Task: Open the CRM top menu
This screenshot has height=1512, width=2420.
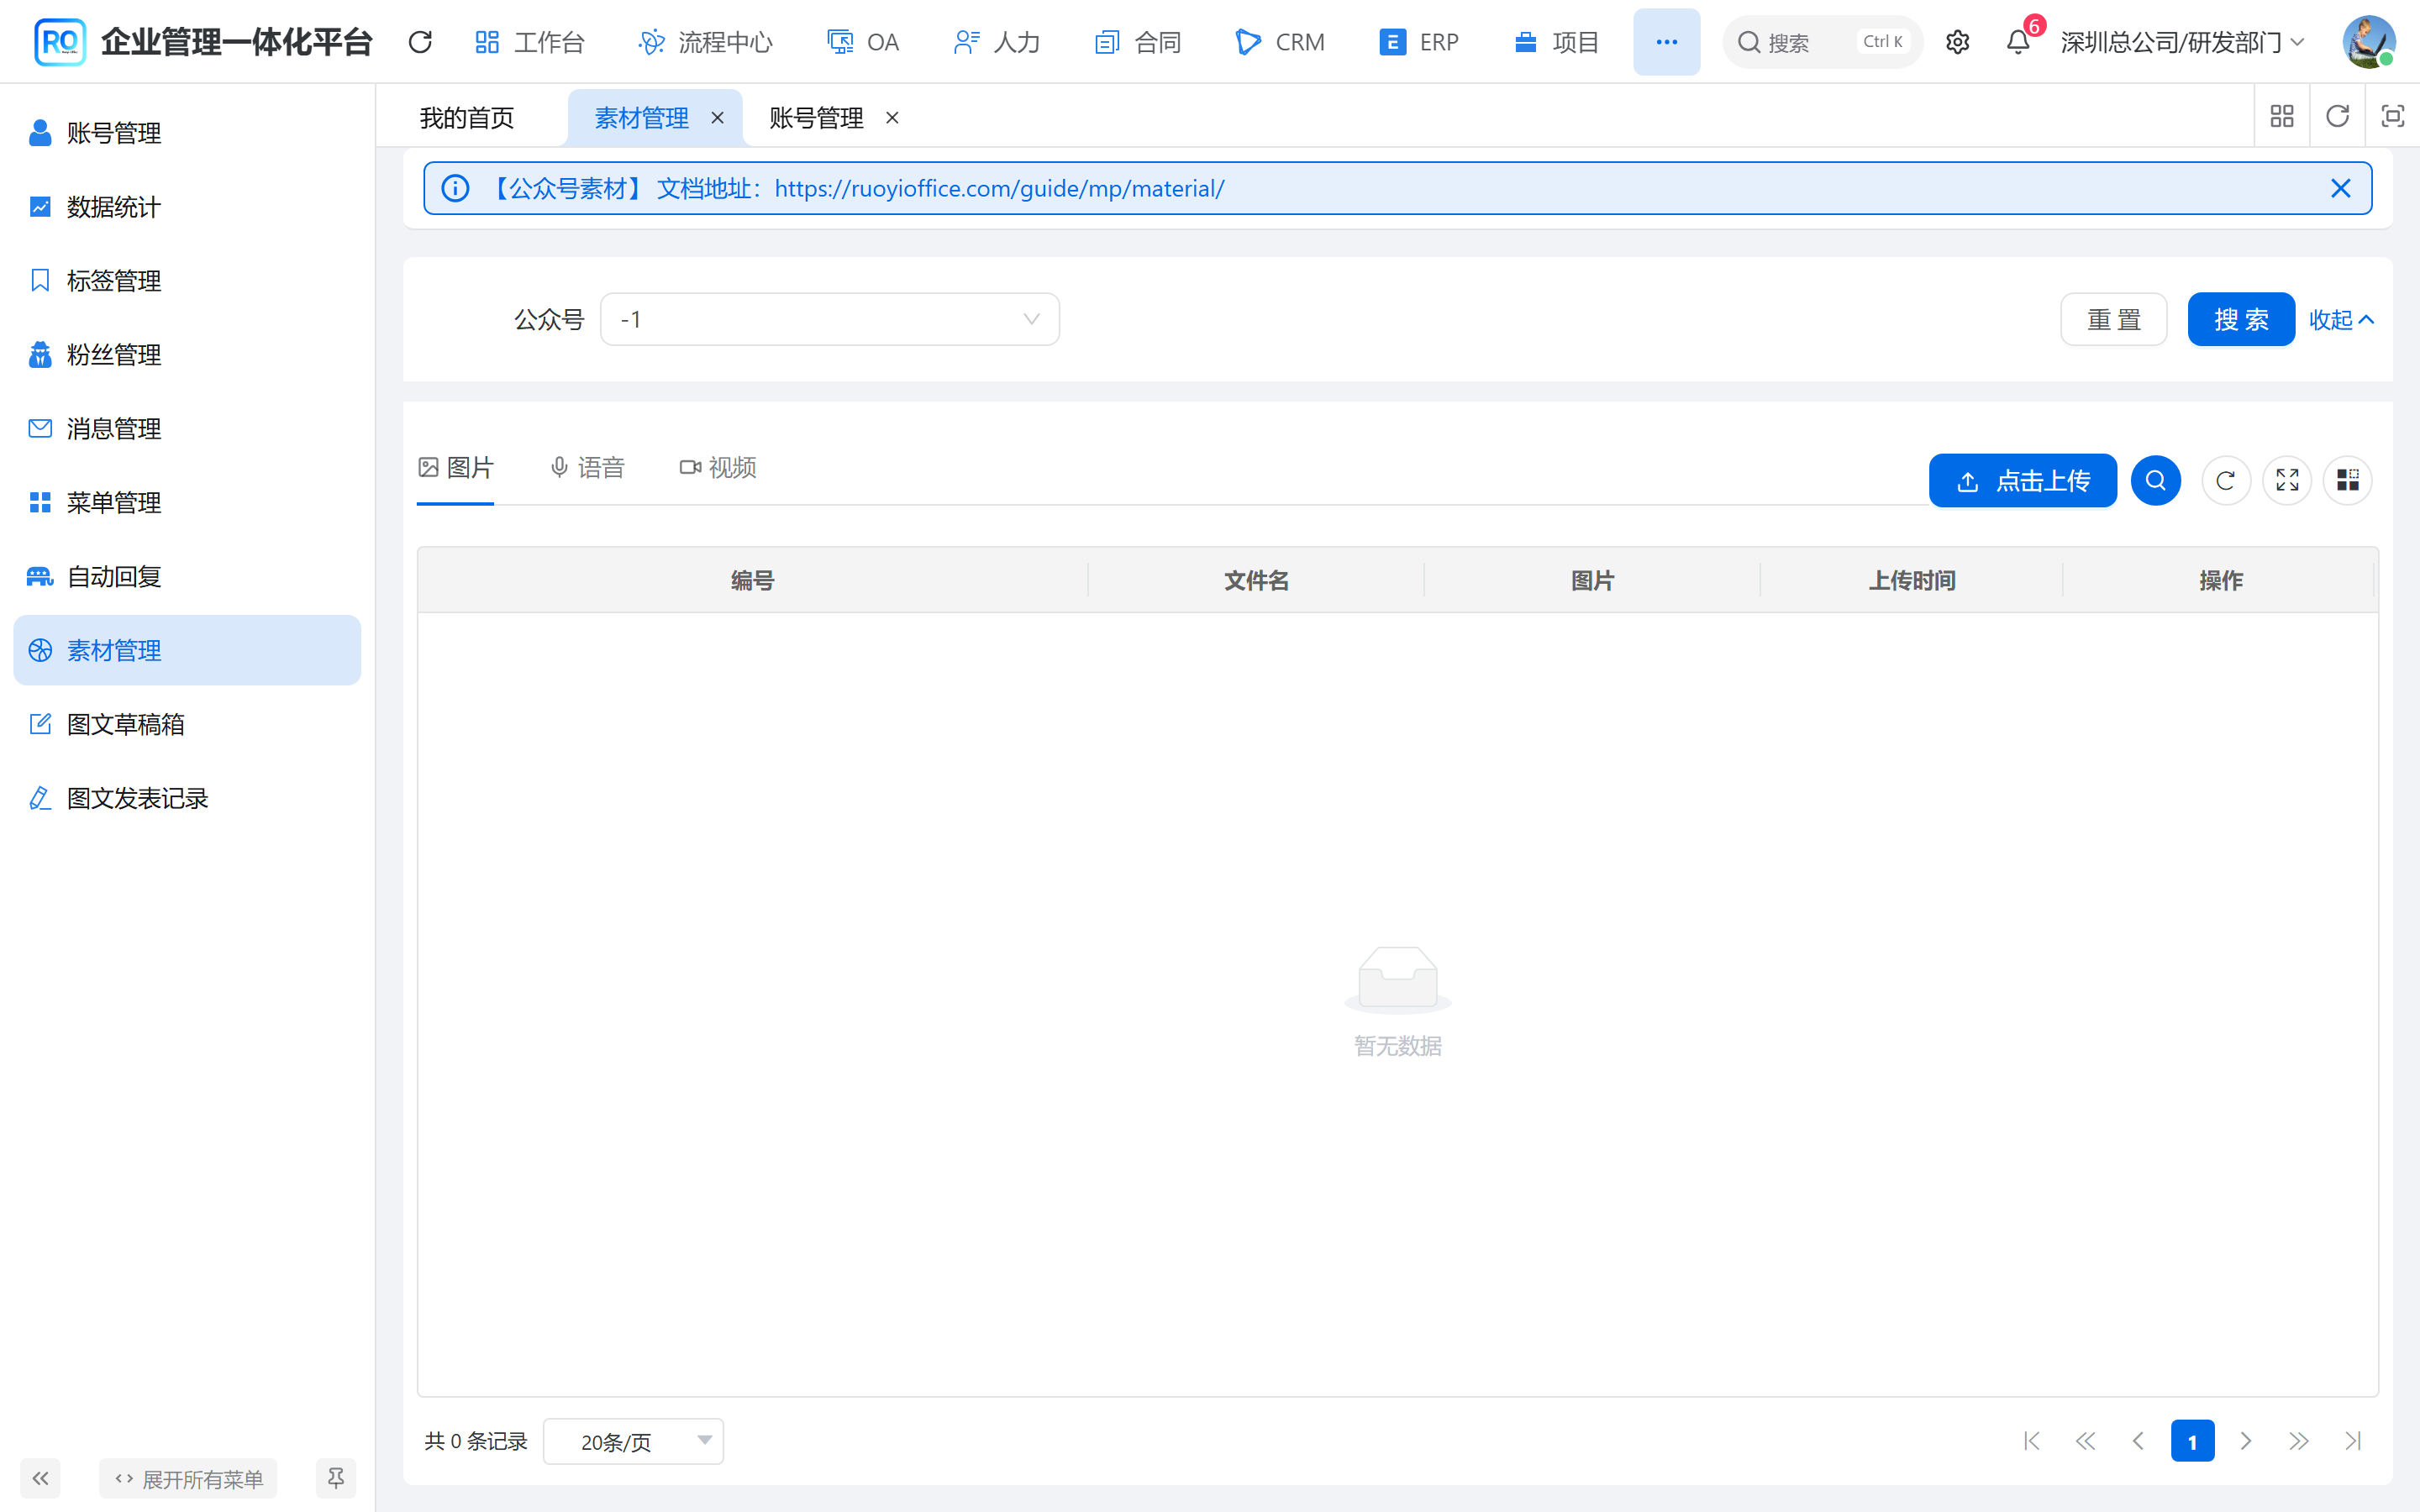Action: pyautogui.click(x=1280, y=42)
